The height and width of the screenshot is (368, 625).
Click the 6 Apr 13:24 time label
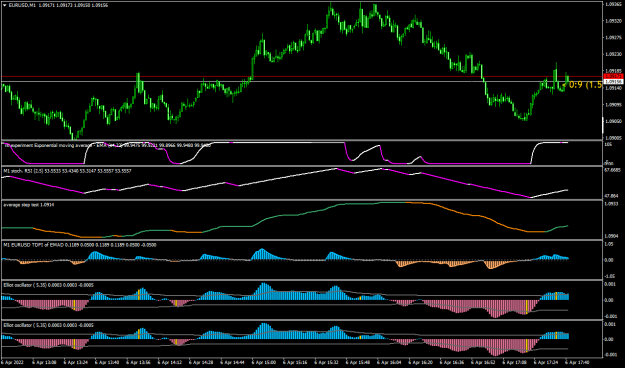click(76, 362)
